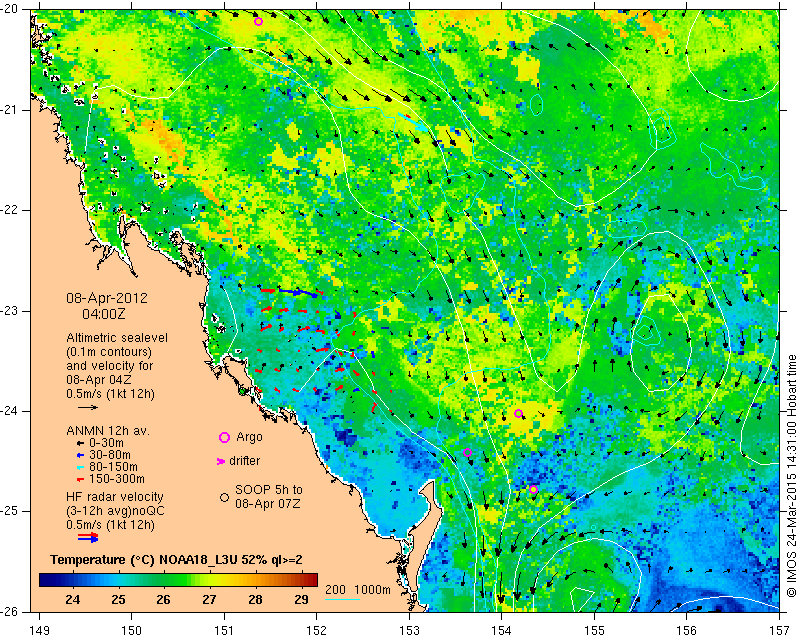Screen dimensions: 800x640
Task: Click the '1000m' depth contour label
Action: [372, 590]
